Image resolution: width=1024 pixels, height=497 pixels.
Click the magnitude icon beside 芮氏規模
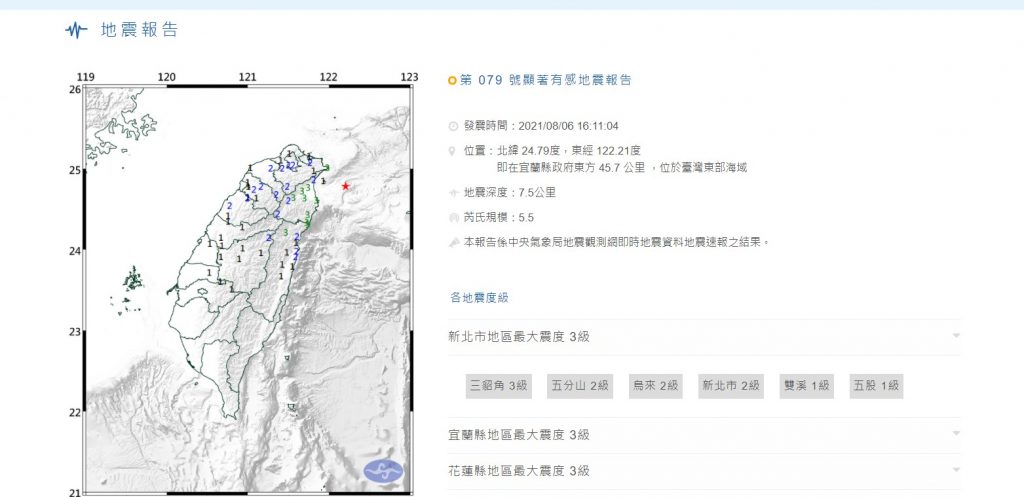click(x=454, y=217)
